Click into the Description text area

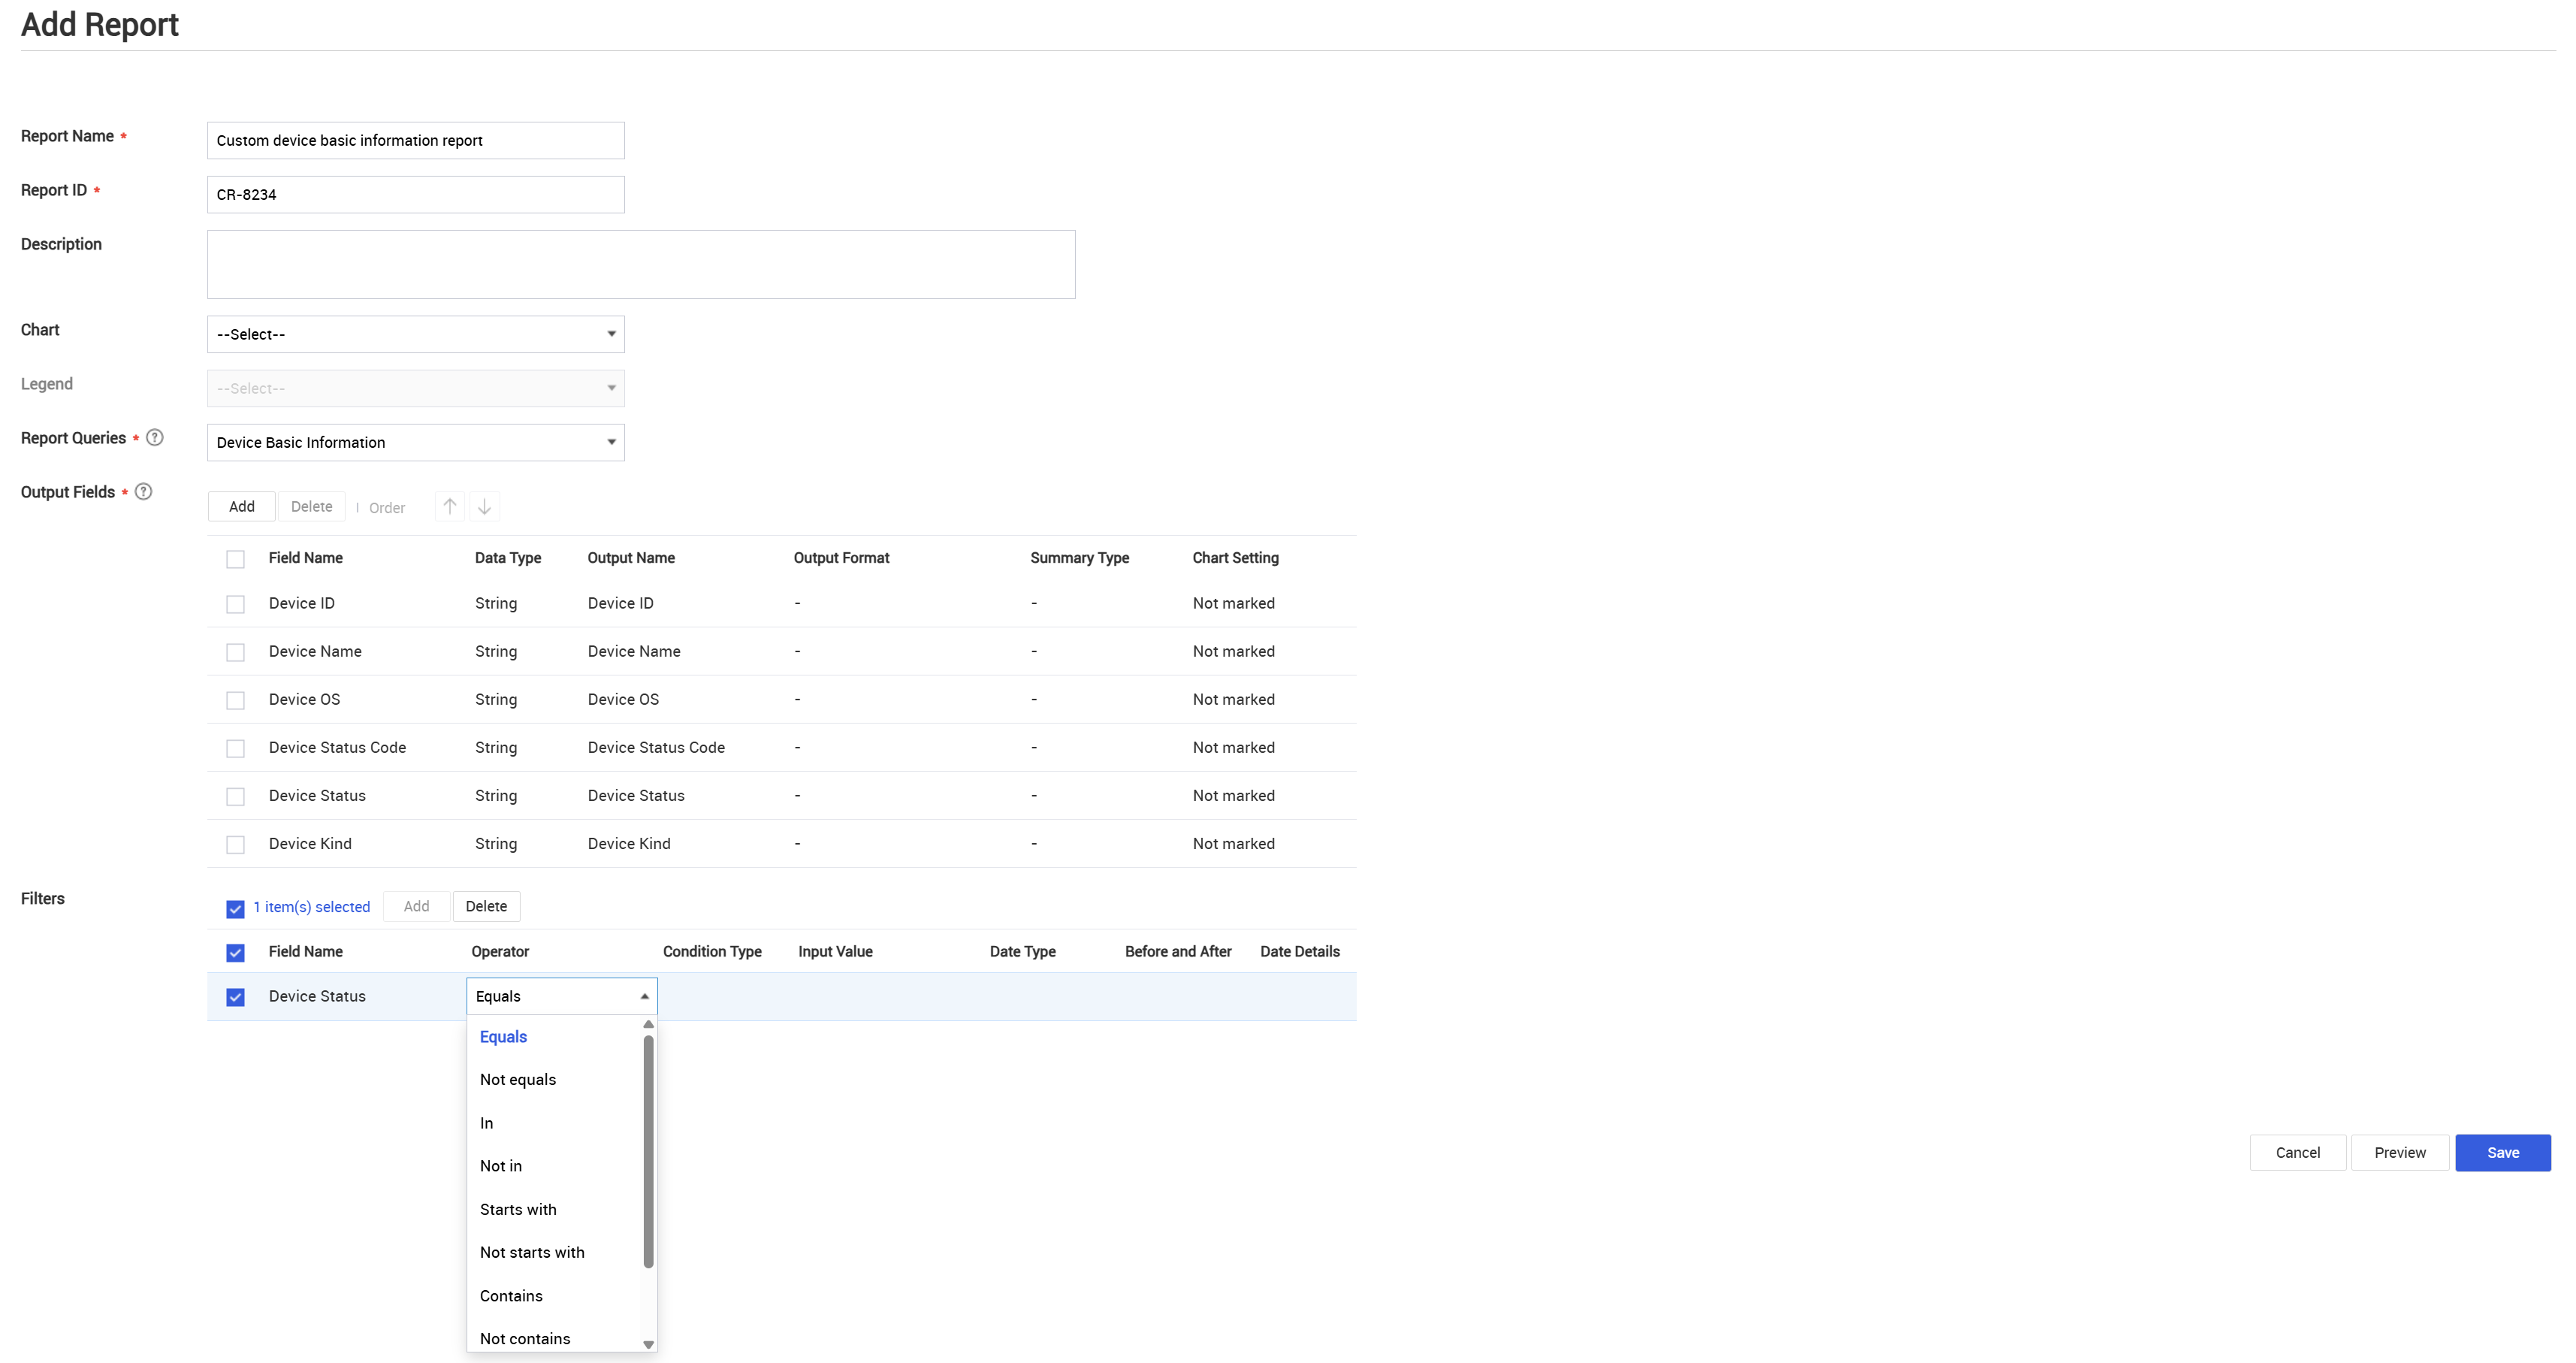(x=640, y=264)
